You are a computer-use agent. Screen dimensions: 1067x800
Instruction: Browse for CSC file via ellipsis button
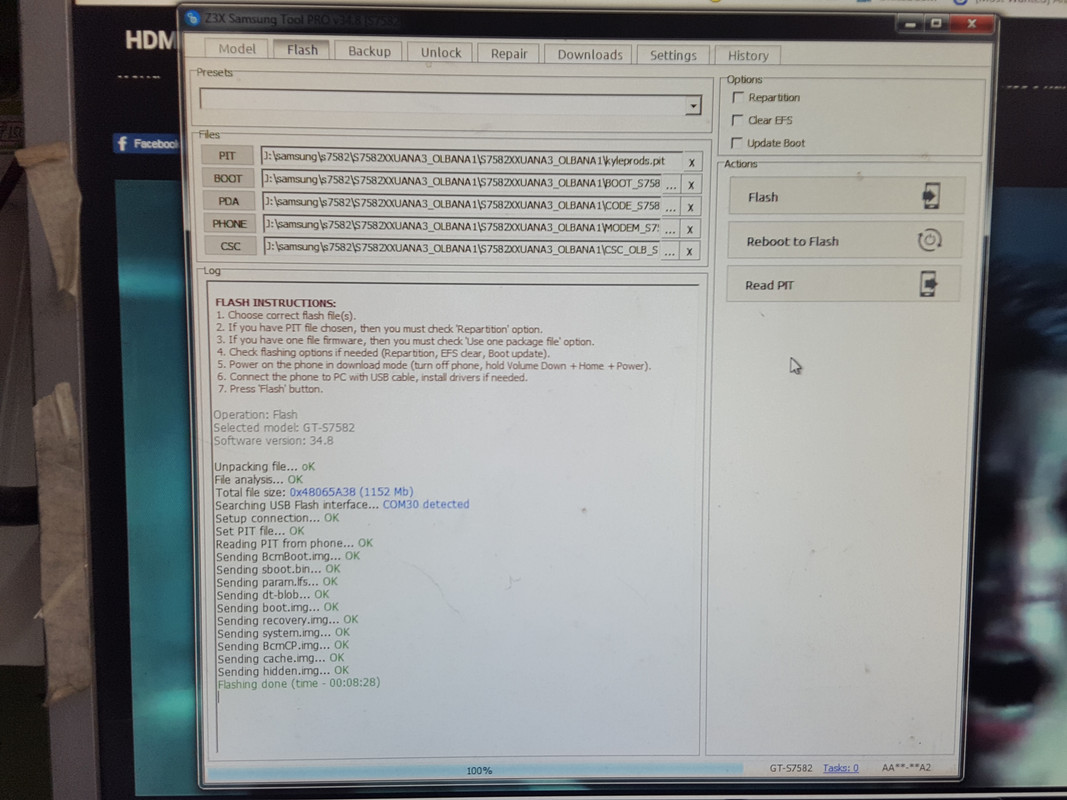670,252
